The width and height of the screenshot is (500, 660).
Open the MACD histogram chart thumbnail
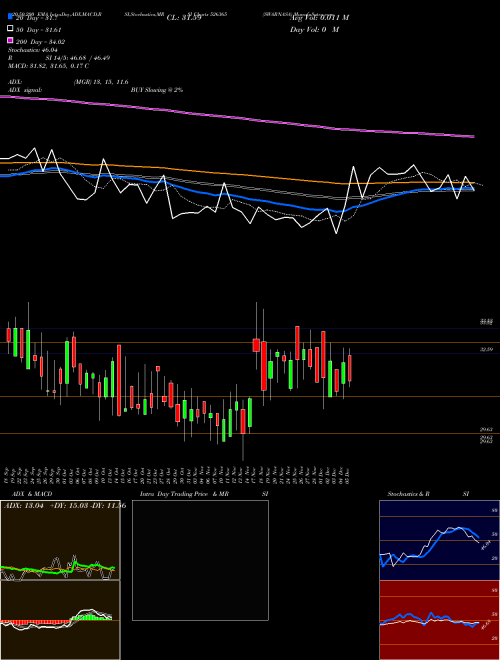60,620
